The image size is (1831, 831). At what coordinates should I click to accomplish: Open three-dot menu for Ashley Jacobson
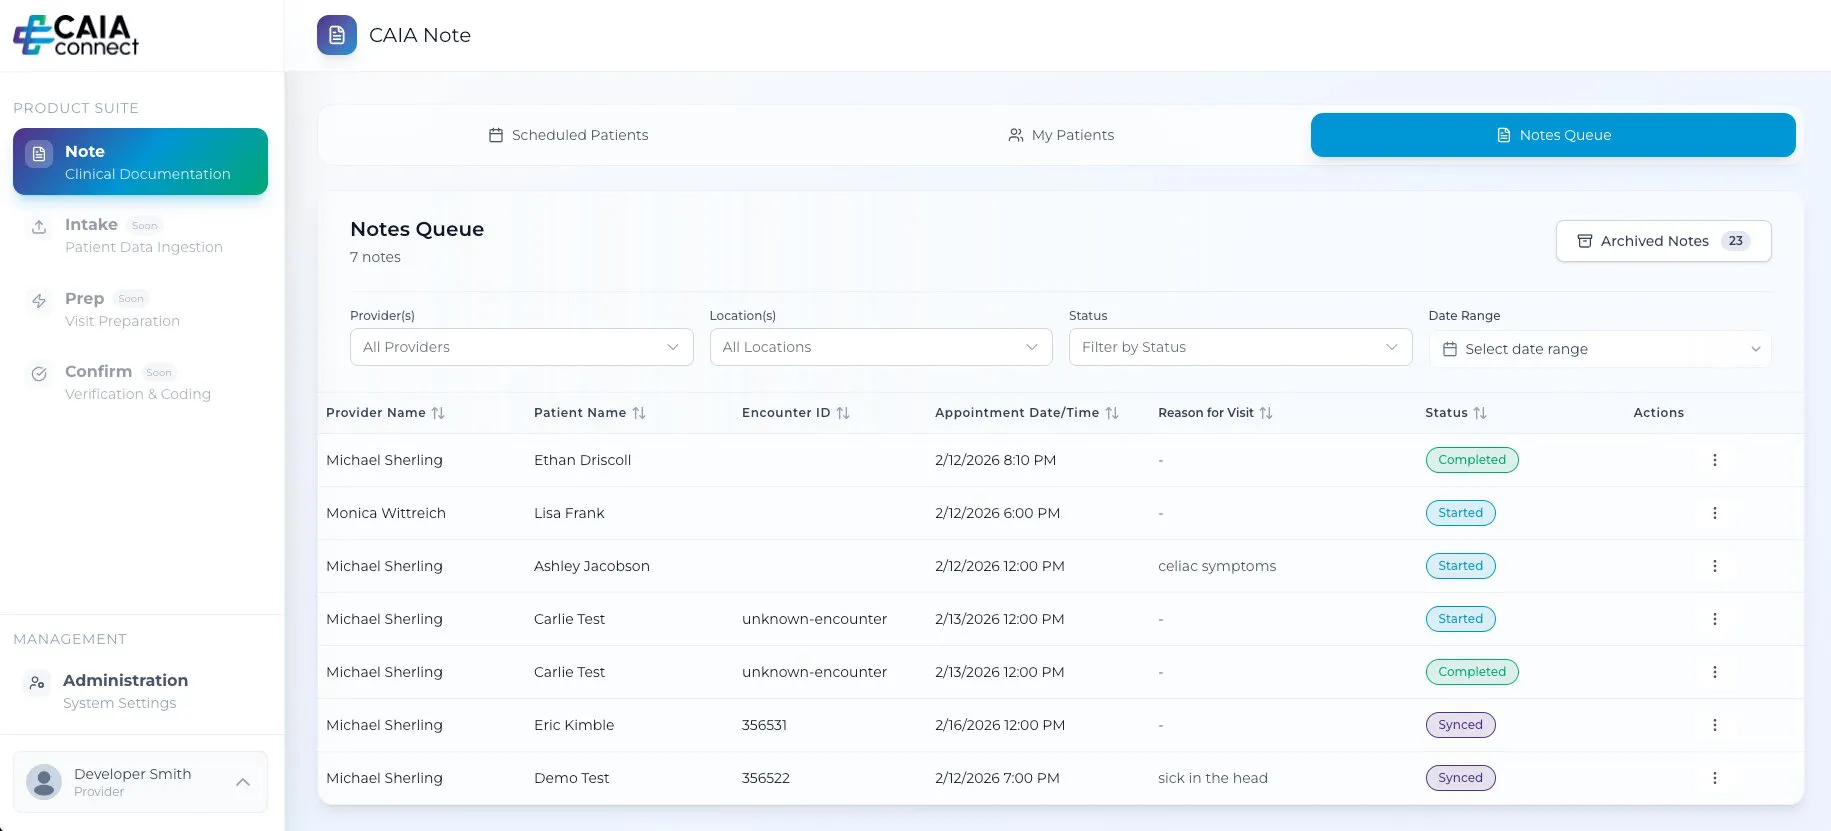click(x=1714, y=566)
